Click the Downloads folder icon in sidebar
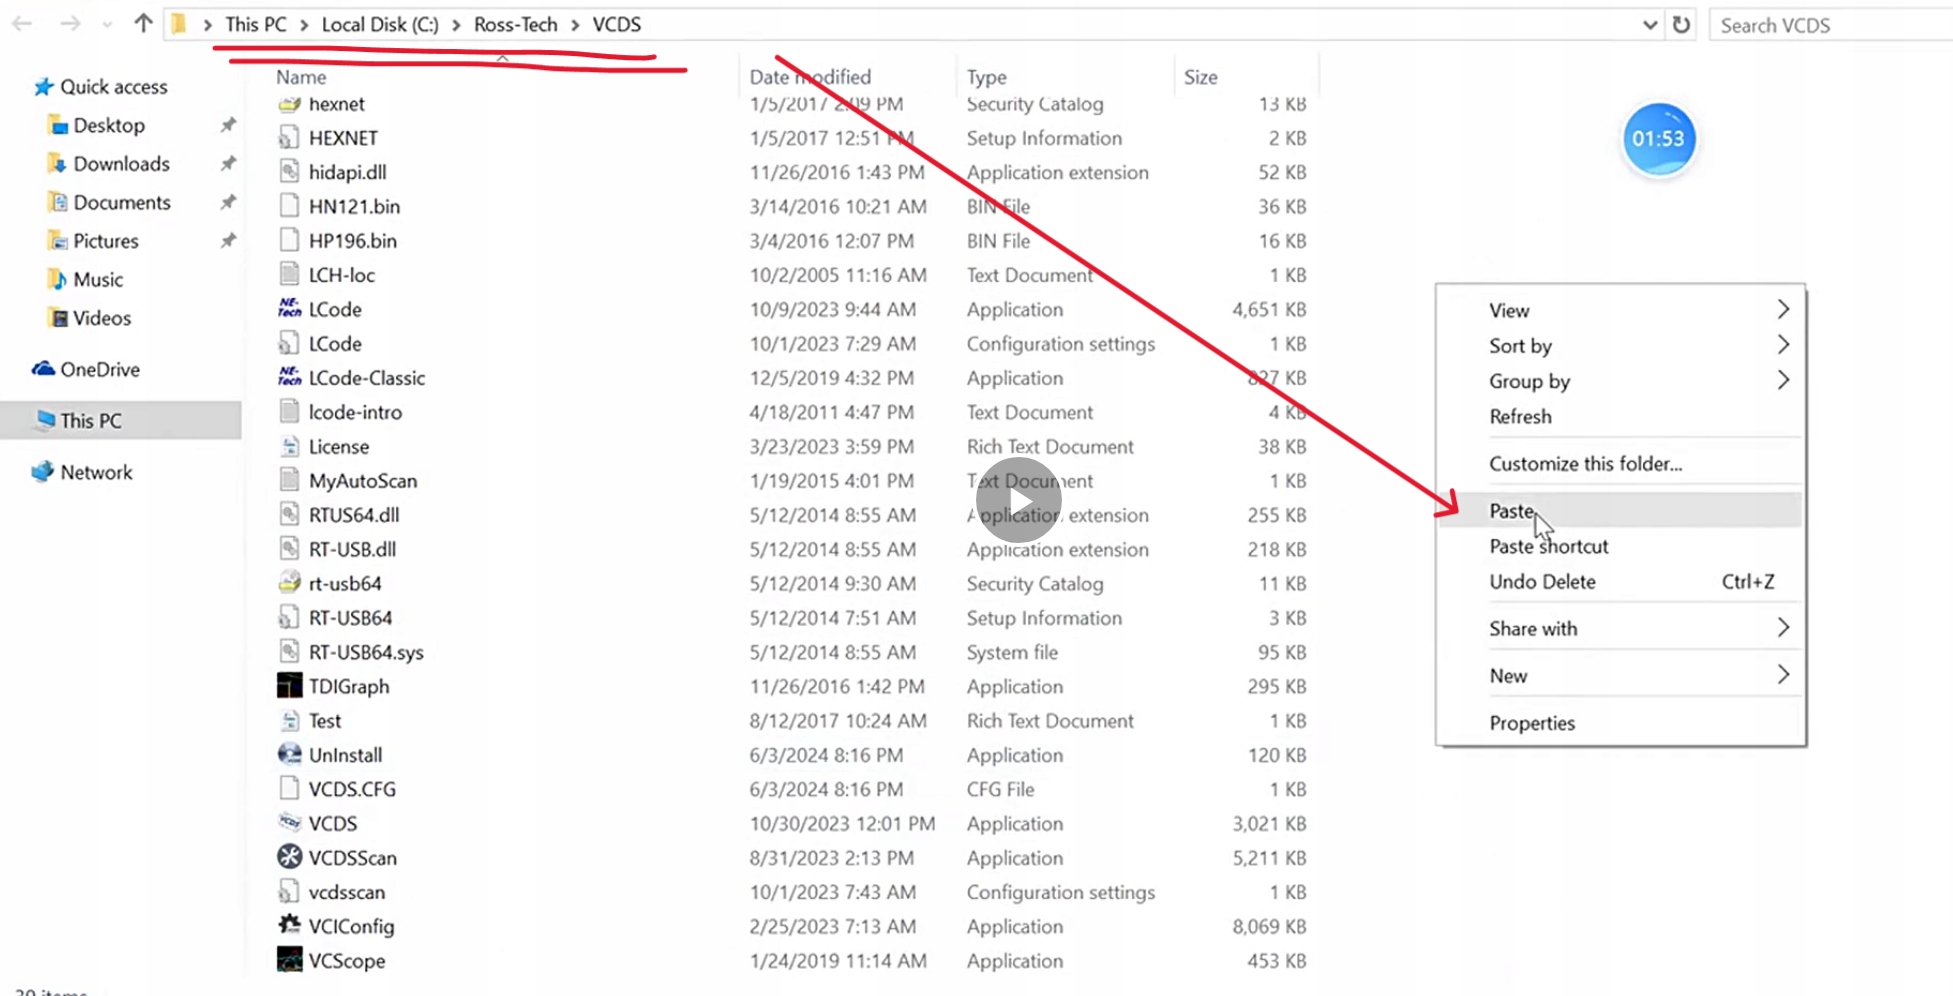The image size is (1953, 996). 57,163
